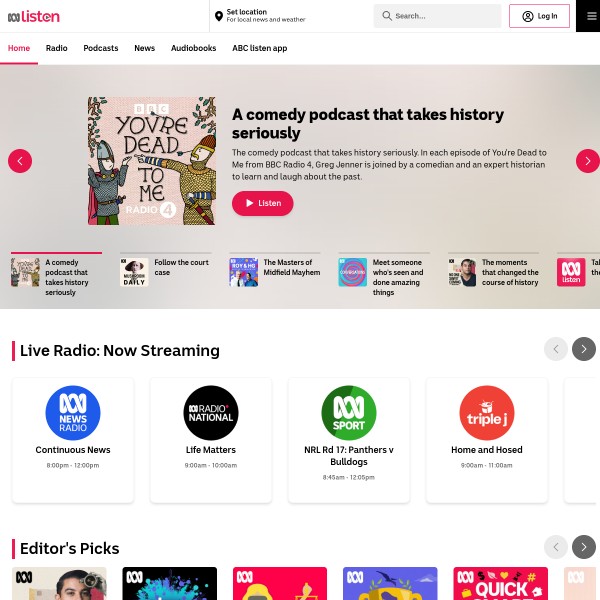Show next Editor's Picks items

(x=584, y=547)
